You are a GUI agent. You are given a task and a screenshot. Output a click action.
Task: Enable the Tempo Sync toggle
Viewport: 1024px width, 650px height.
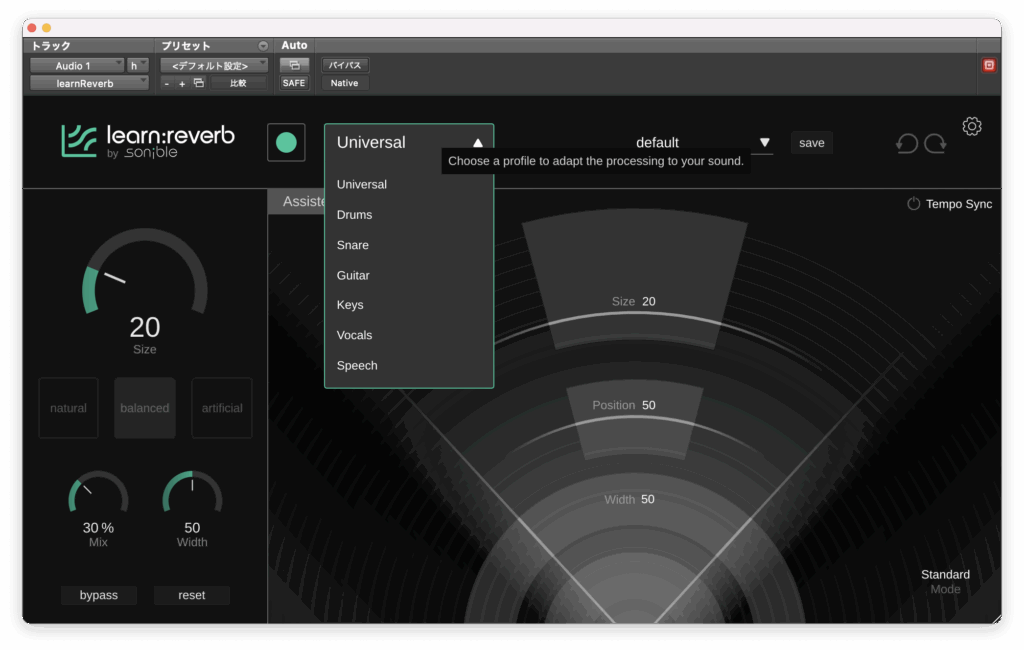913,204
